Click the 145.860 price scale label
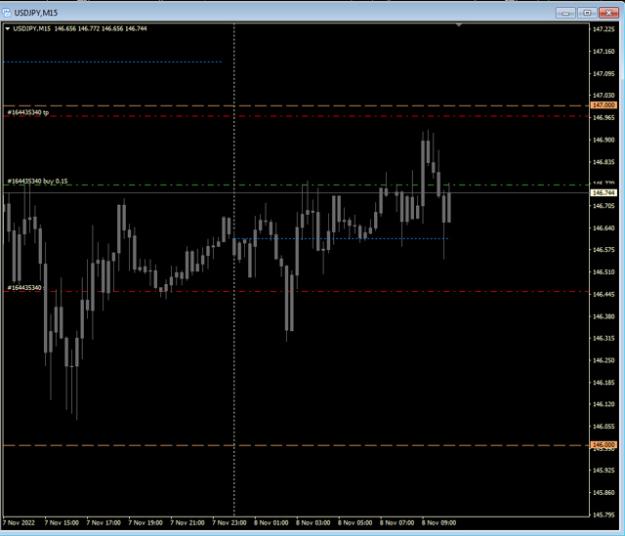This screenshot has width=625, height=536. pos(603,493)
